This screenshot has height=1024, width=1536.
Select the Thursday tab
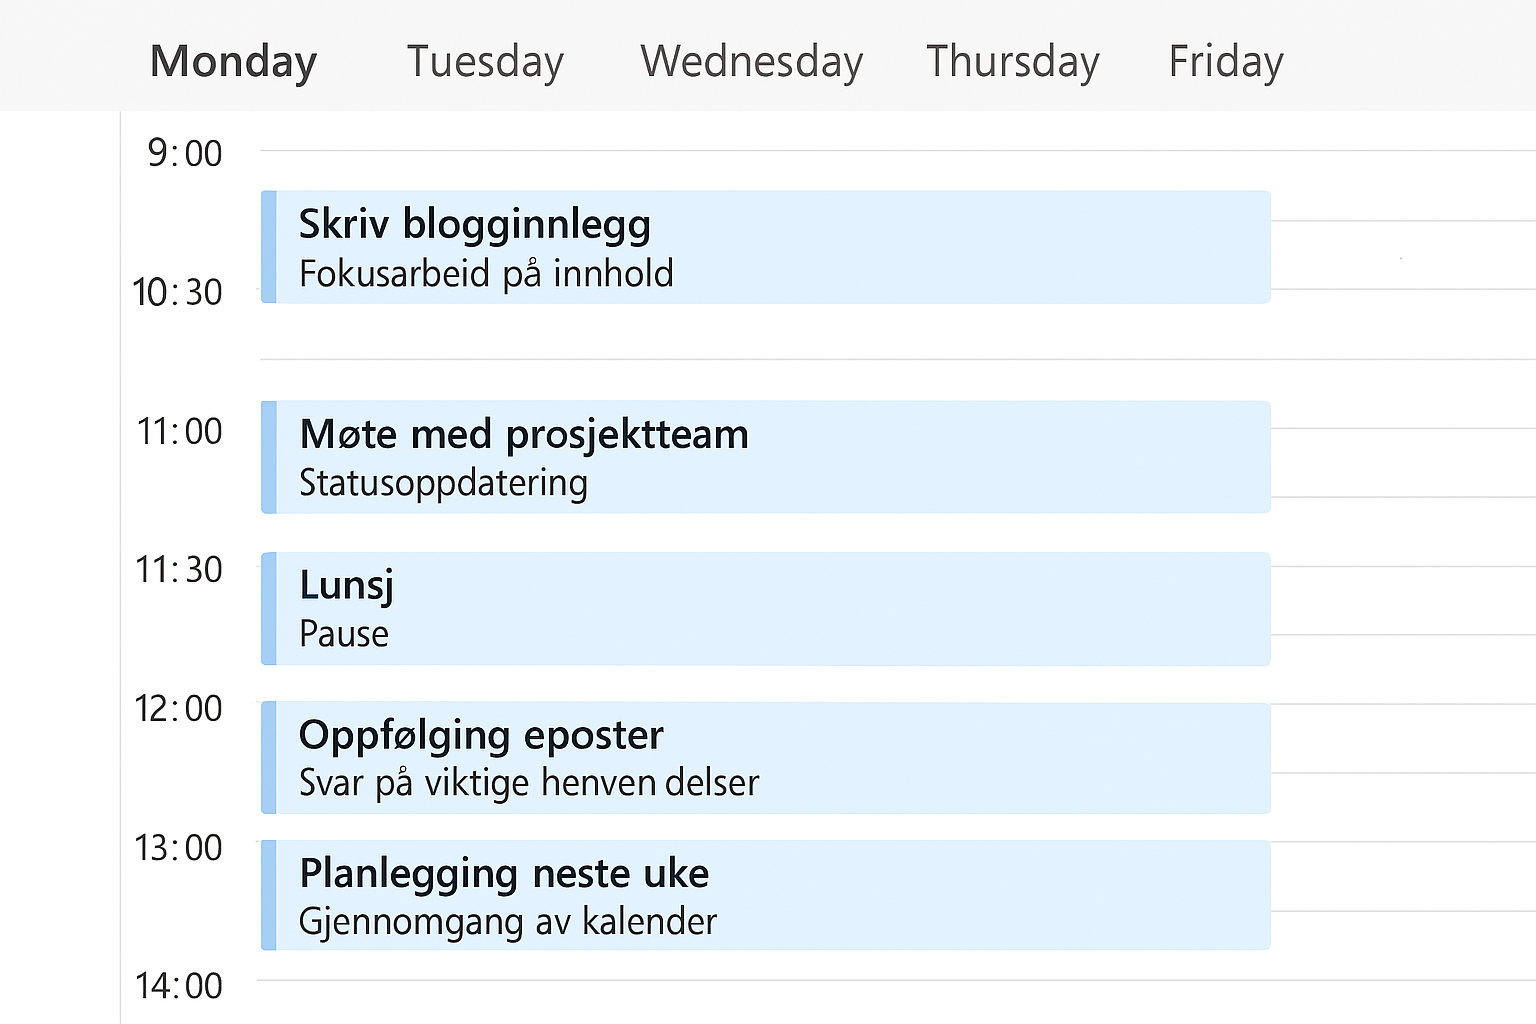coord(1012,61)
